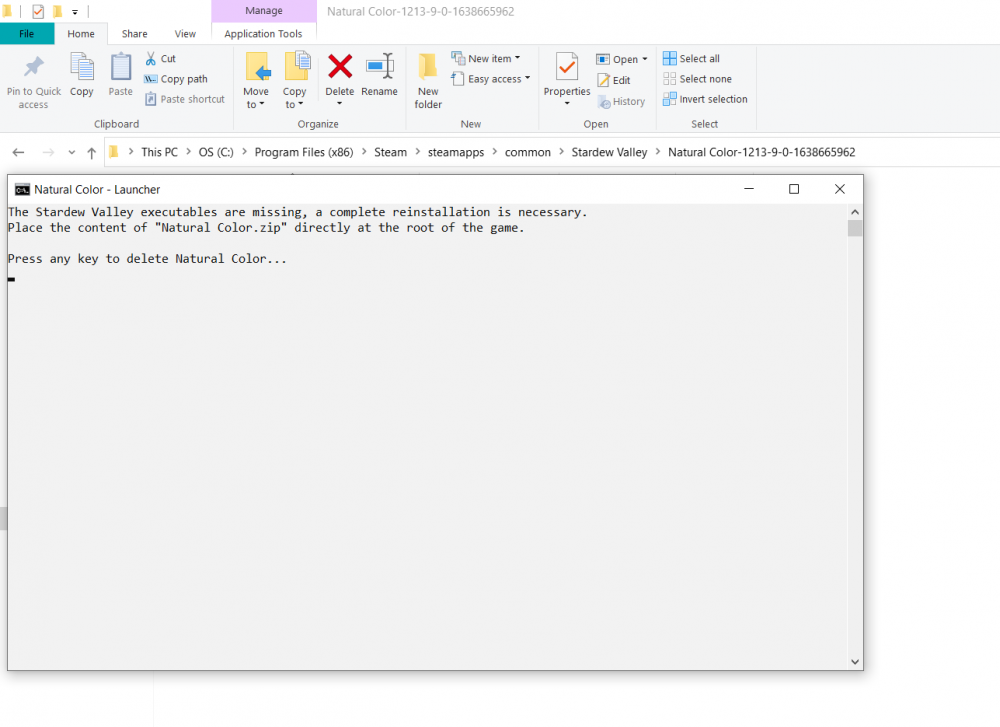Click the Delete red X icon
Viewport: 1000px width, 727px height.
[340, 67]
